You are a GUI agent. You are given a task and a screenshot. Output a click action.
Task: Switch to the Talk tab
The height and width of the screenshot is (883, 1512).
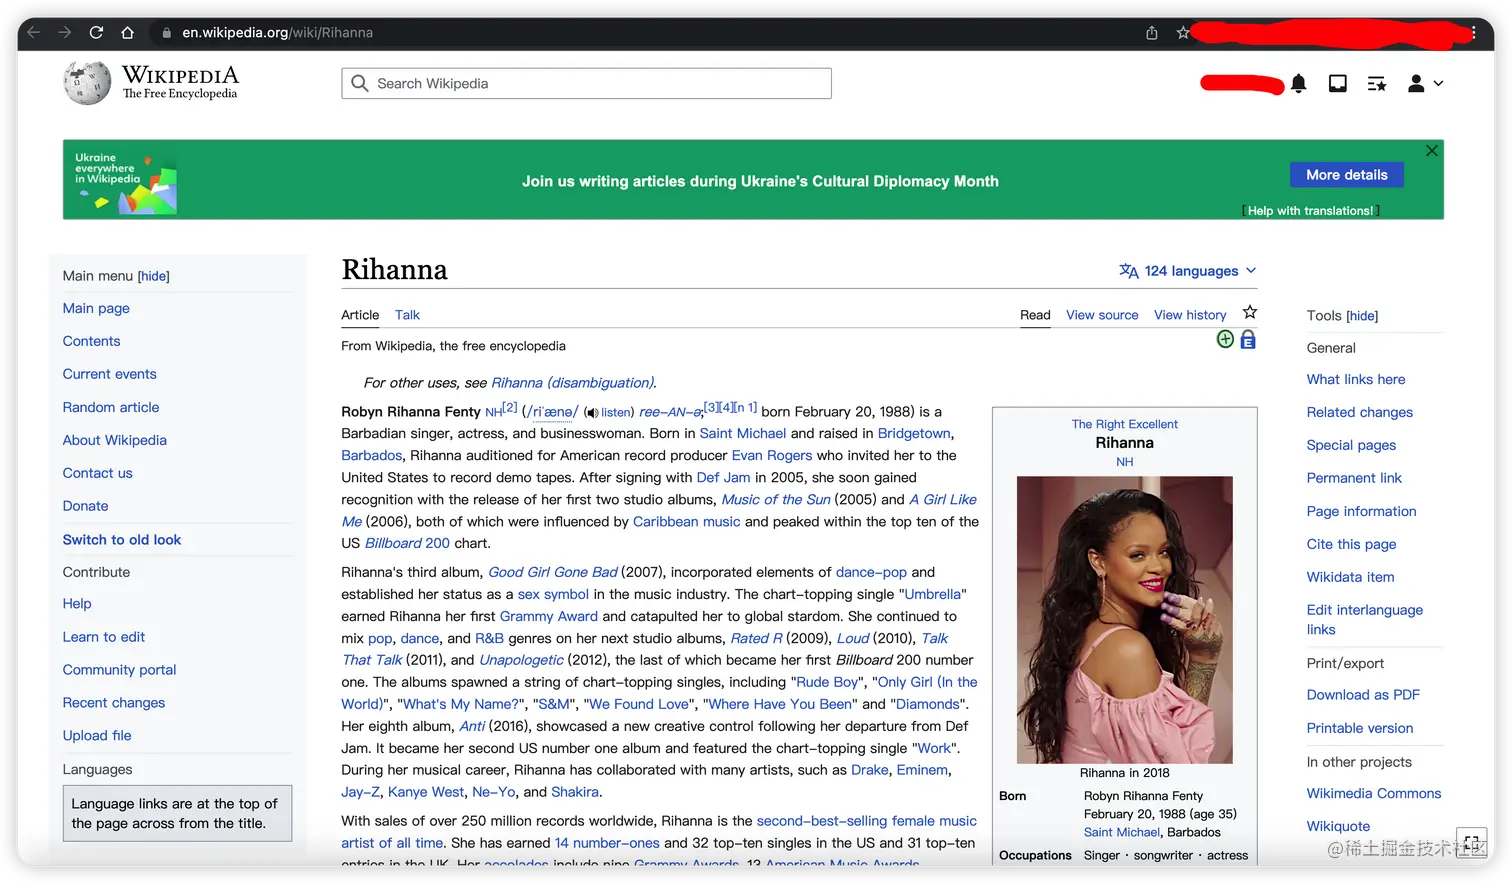407,315
